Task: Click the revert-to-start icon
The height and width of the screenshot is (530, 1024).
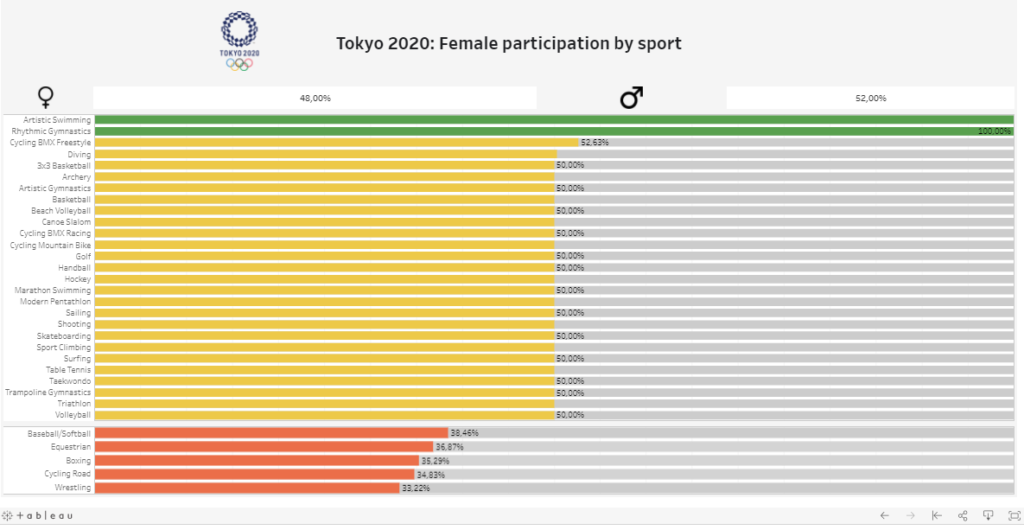Action: tap(936, 515)
